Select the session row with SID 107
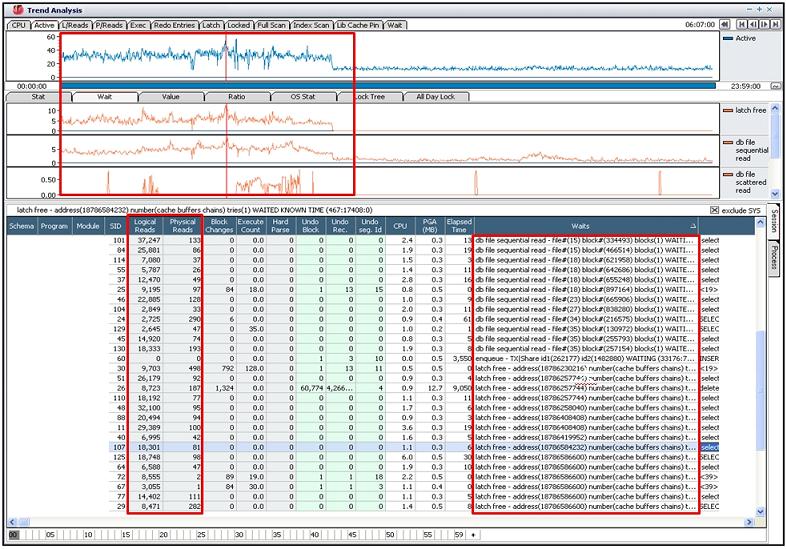Viewport: 787px width, 549px height. [414, 447]
